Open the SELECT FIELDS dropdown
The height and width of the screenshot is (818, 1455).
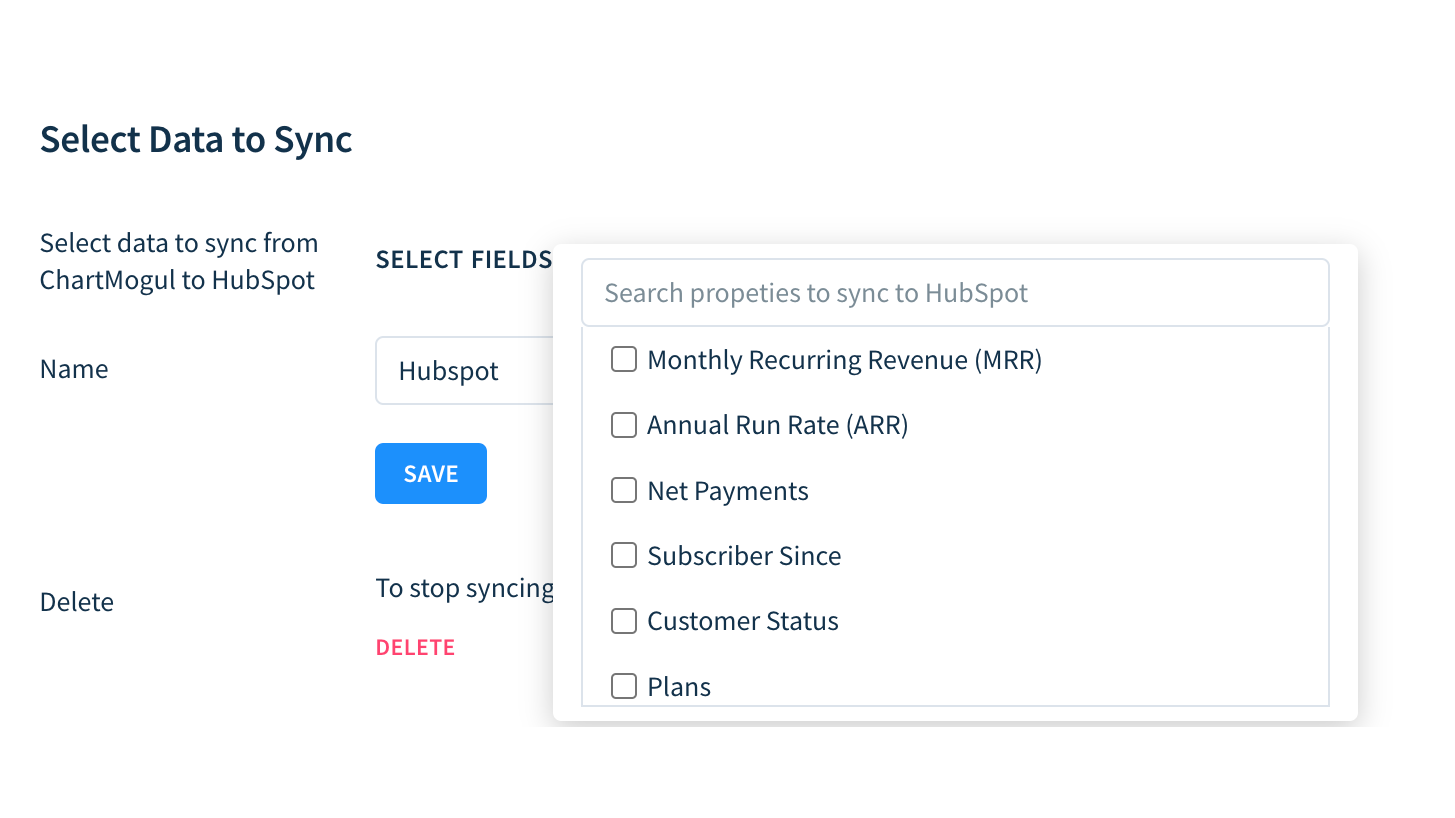[x=463, y=260]
